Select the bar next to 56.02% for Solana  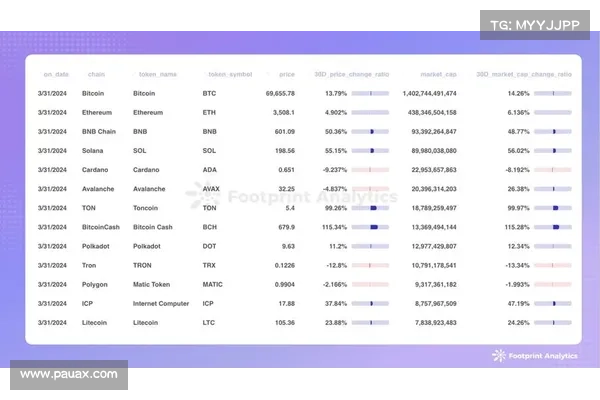coord(553,151)
